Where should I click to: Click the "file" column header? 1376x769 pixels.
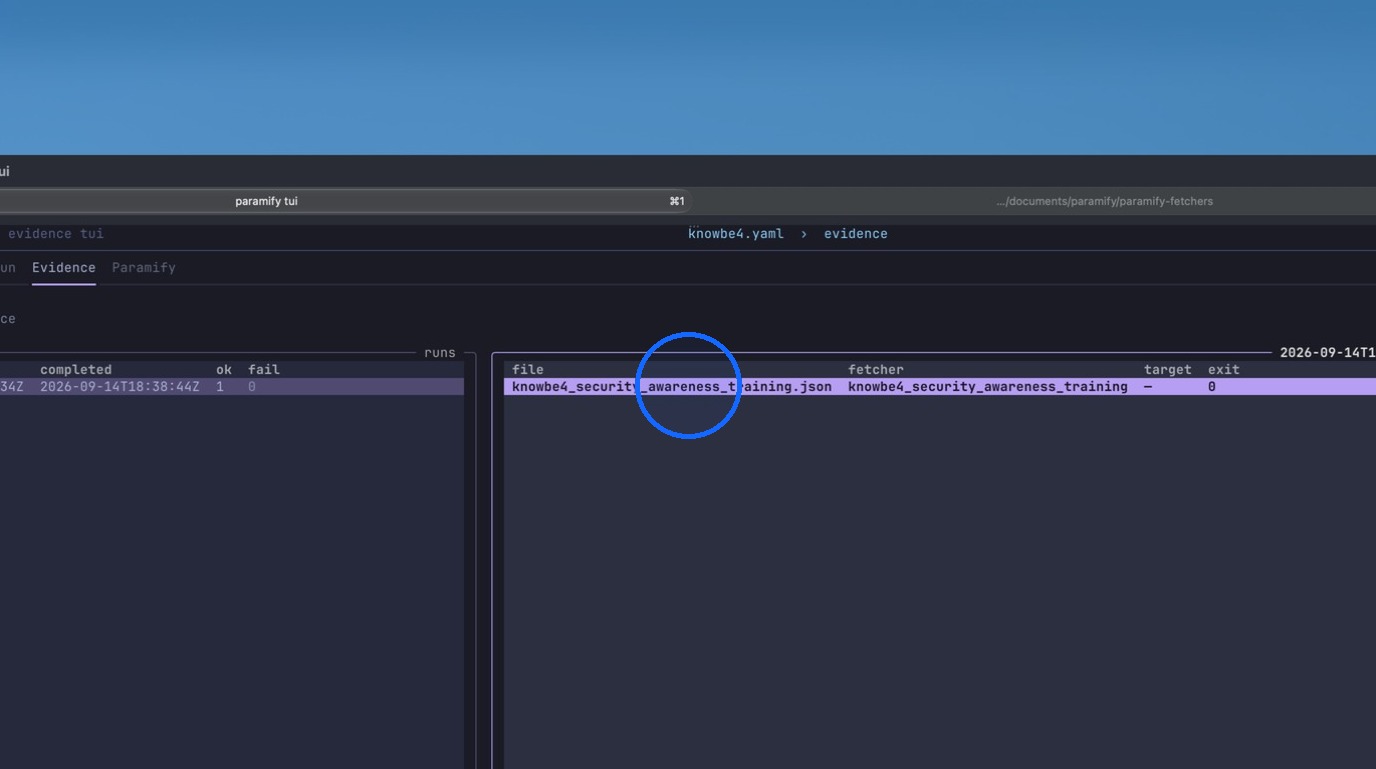click(528, 370)
